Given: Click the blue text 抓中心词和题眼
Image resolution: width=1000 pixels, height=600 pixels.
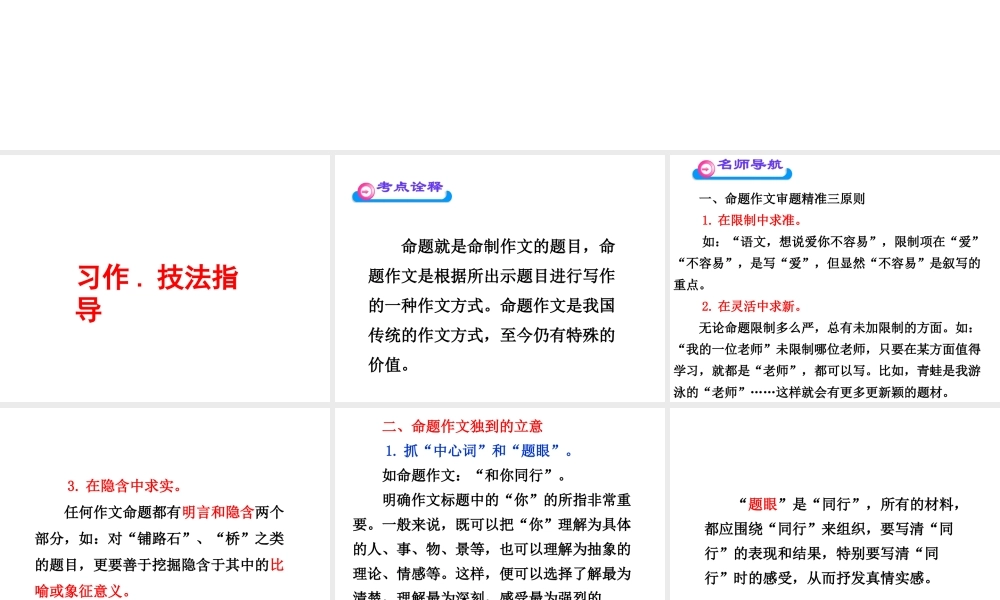Looking at the screenshot, I should pyautogui.click(x=478, y=450).
